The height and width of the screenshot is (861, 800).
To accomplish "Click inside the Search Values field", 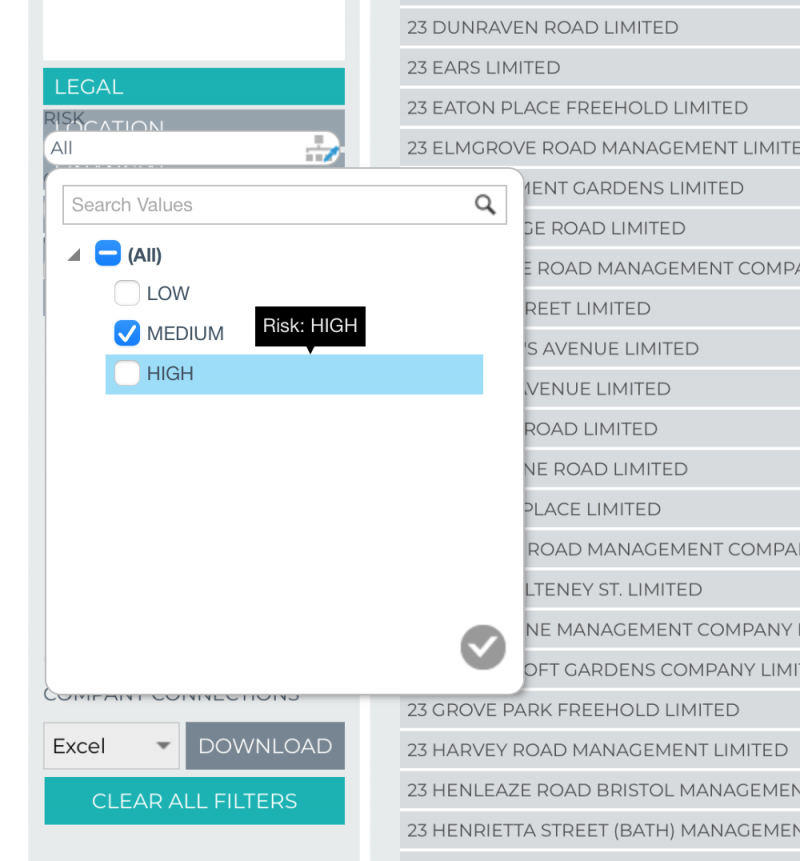I will pyautogui.click(x=250, y=204).
